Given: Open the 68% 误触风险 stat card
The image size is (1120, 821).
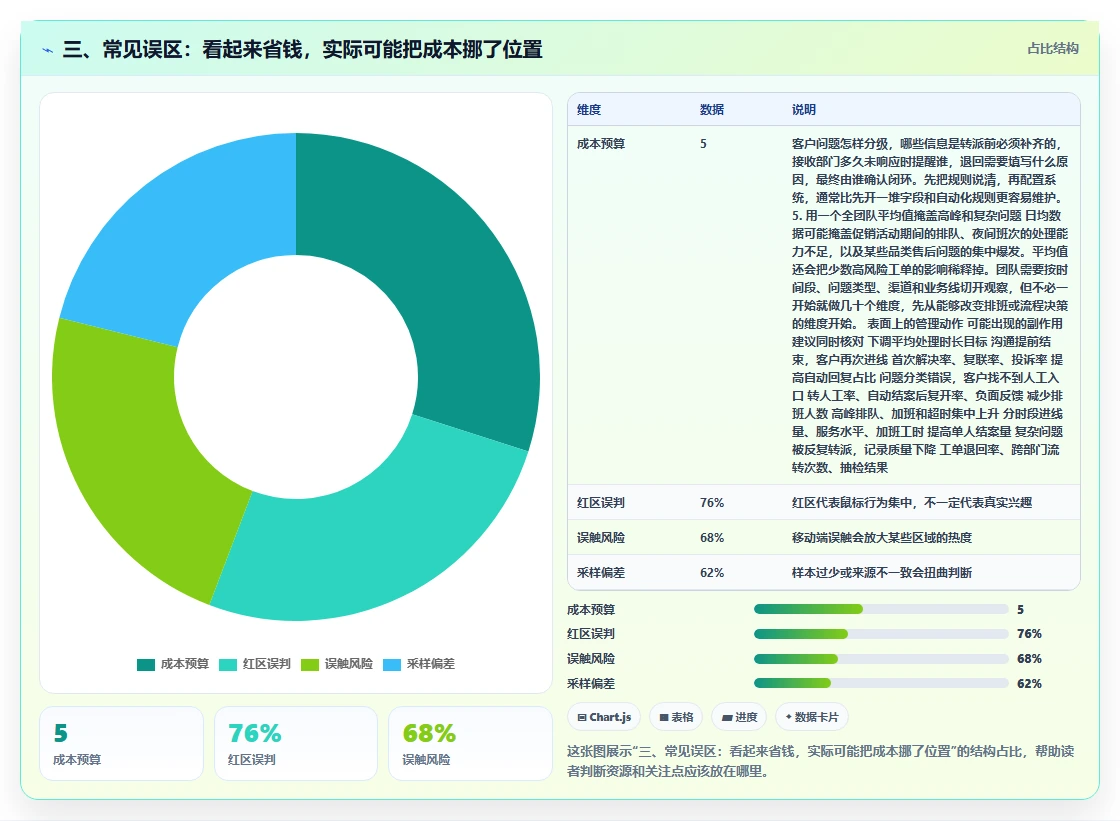Looking at the screenshot, I should [x=470, y=743].
